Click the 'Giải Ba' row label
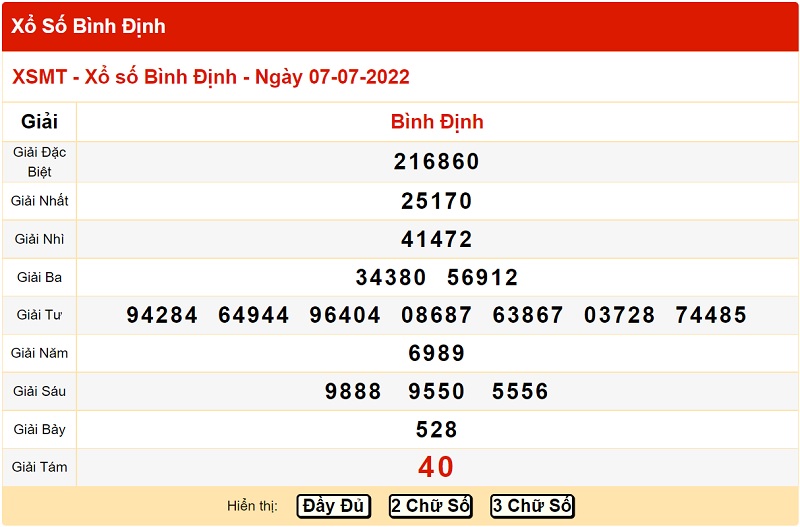 coord(39,278)
